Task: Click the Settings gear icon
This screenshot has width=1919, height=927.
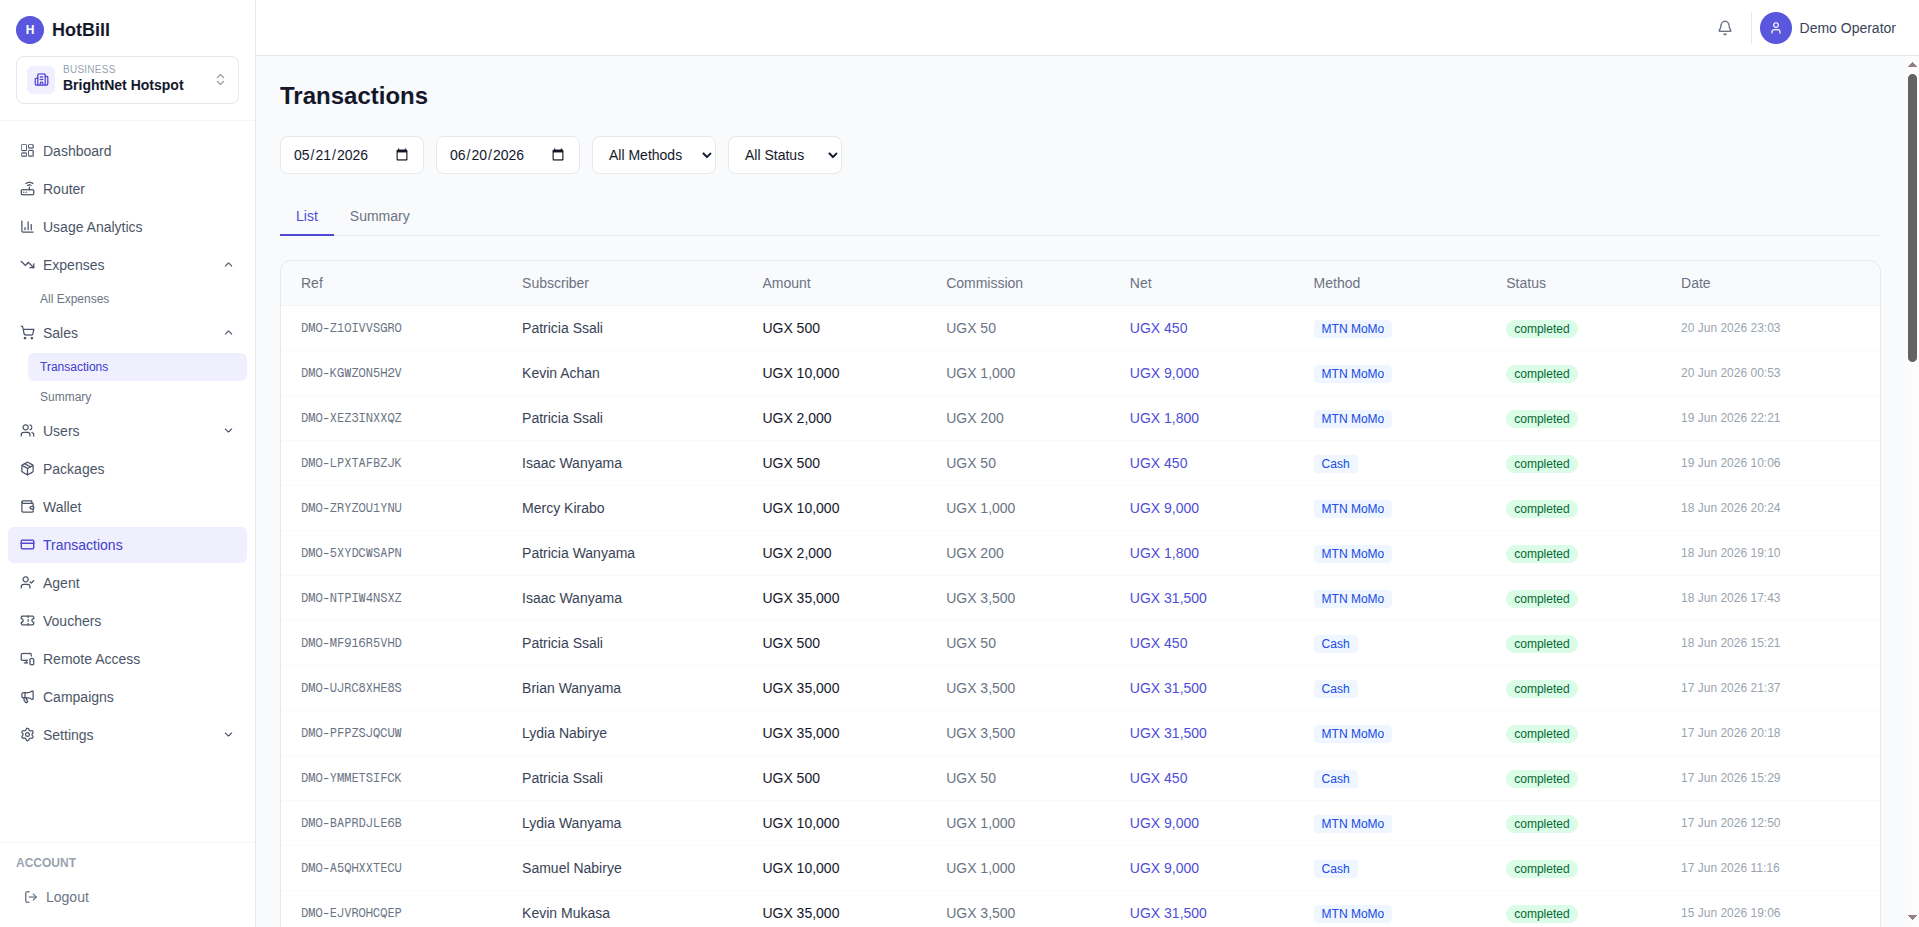Action: (x=28, y=735)
